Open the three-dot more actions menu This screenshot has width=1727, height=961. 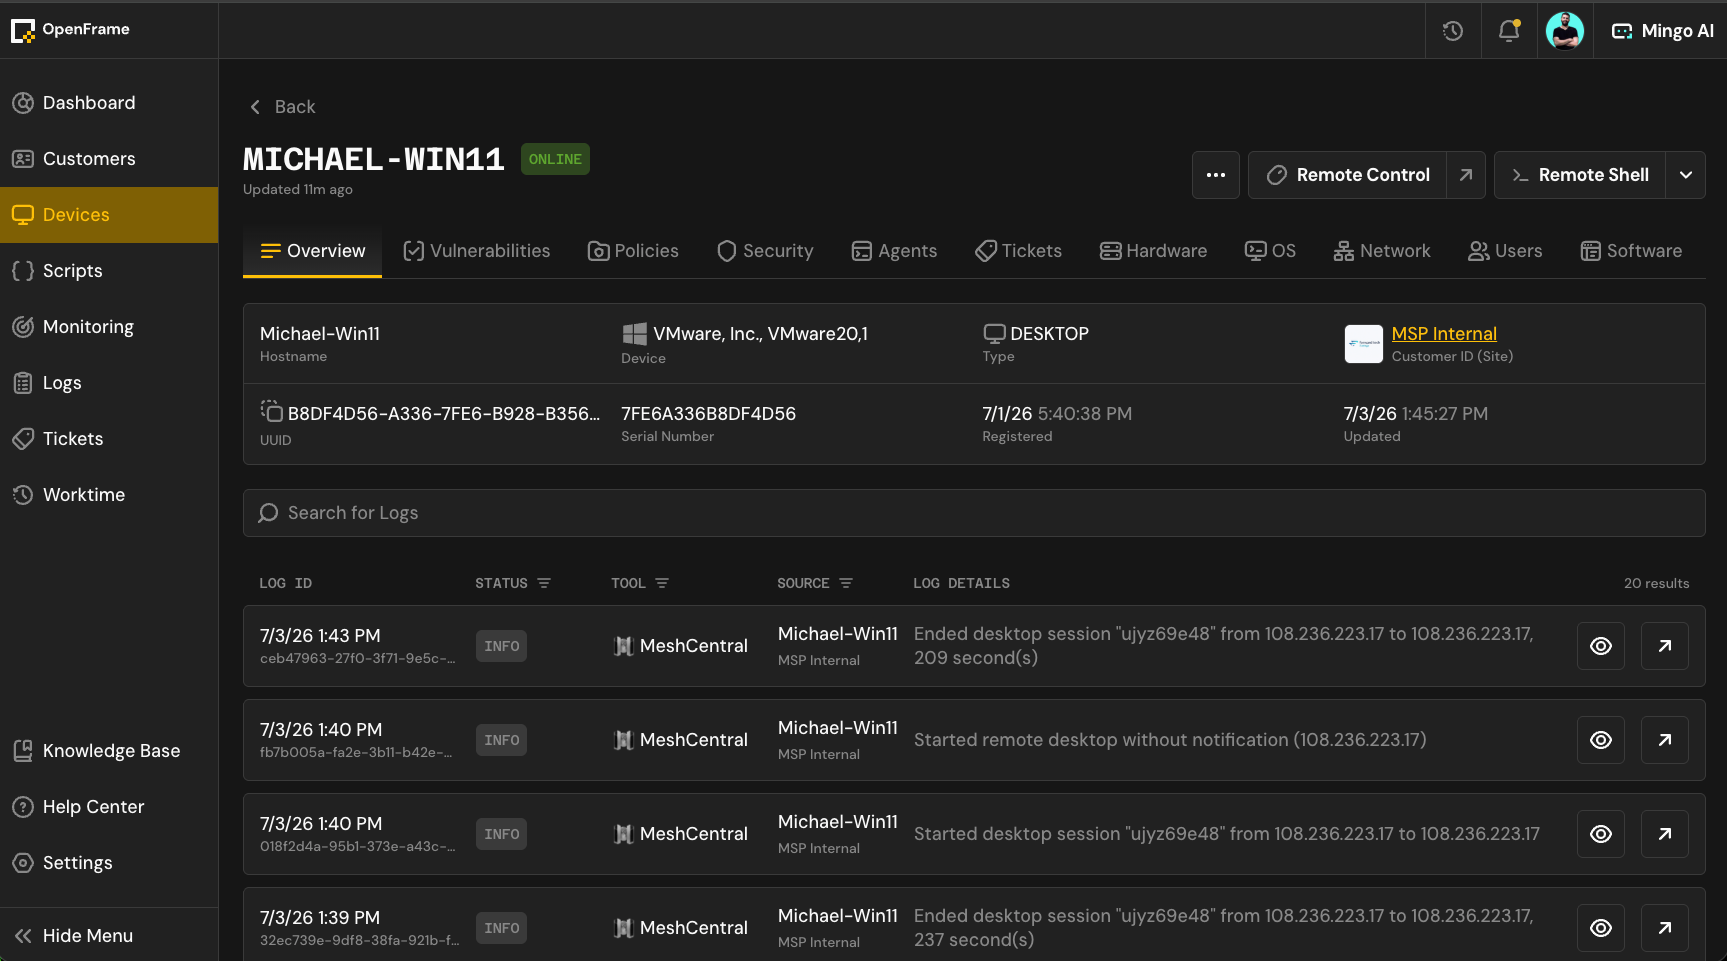(x=1216, y=175)
